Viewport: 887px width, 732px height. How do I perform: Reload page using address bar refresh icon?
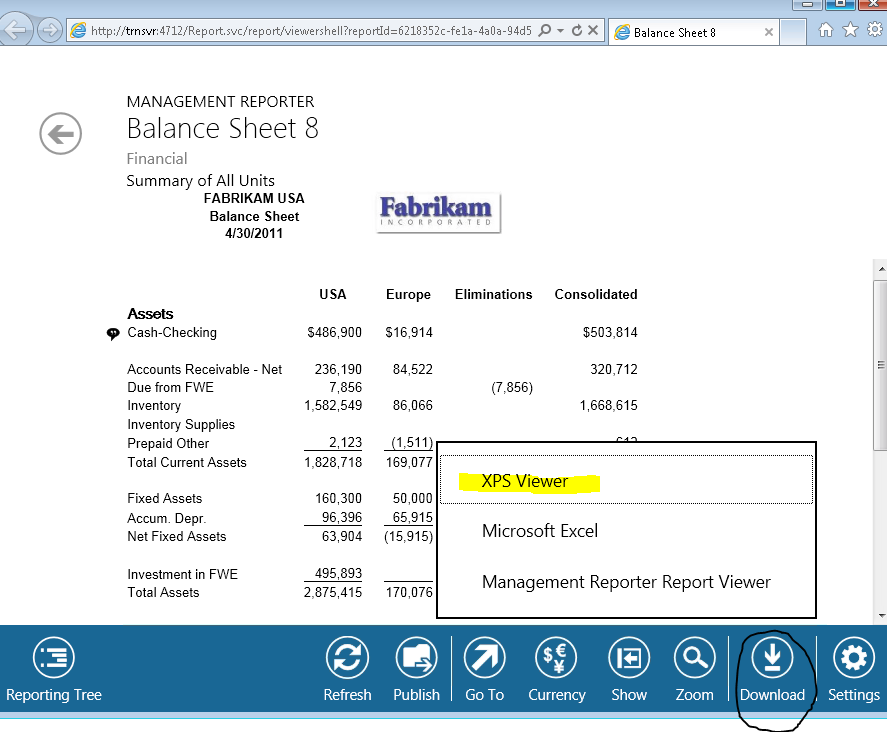point(576,30)
